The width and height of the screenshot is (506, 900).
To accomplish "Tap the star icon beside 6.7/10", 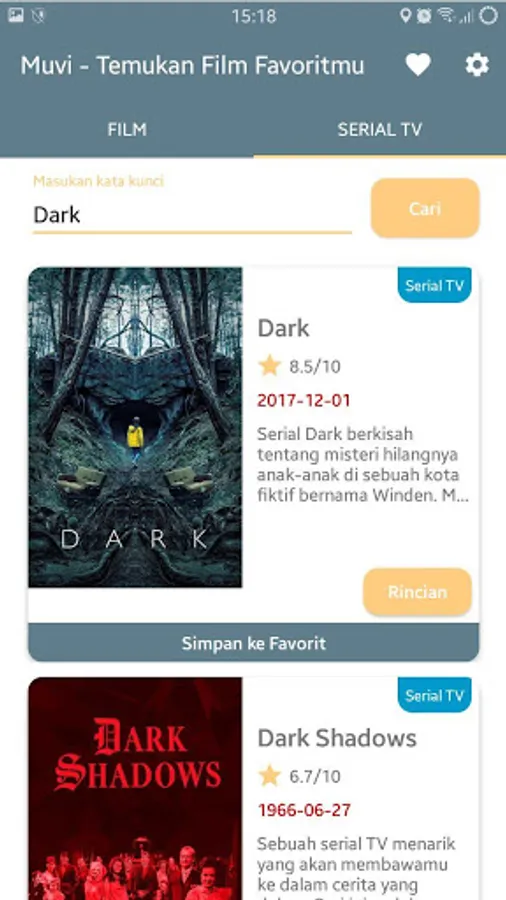I will pyautogui.click(x=269, y=776).
